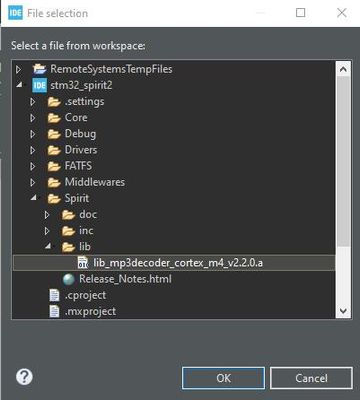360x400 pixels.
Task: Collapse the Spirit folder
Action: click(34, 198)
